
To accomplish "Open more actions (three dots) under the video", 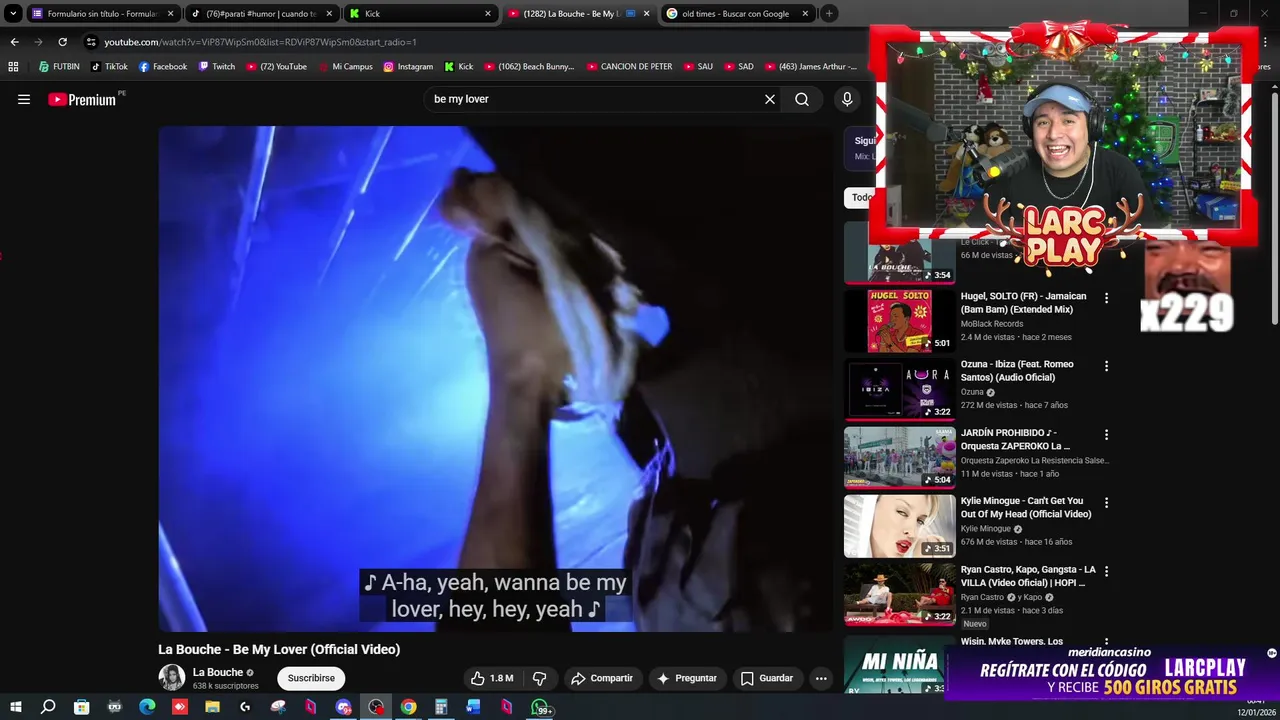I will [821, 678].
